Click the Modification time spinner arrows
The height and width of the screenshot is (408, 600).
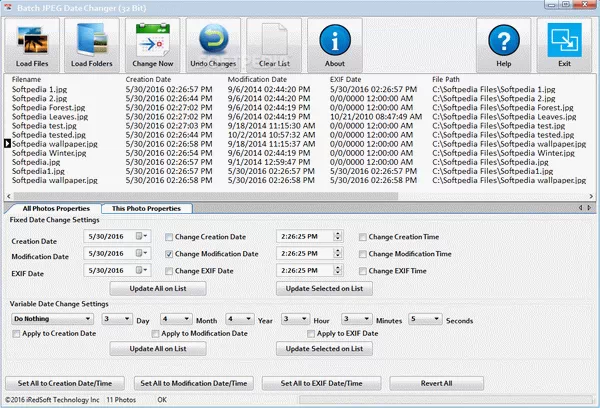[338, 253]
